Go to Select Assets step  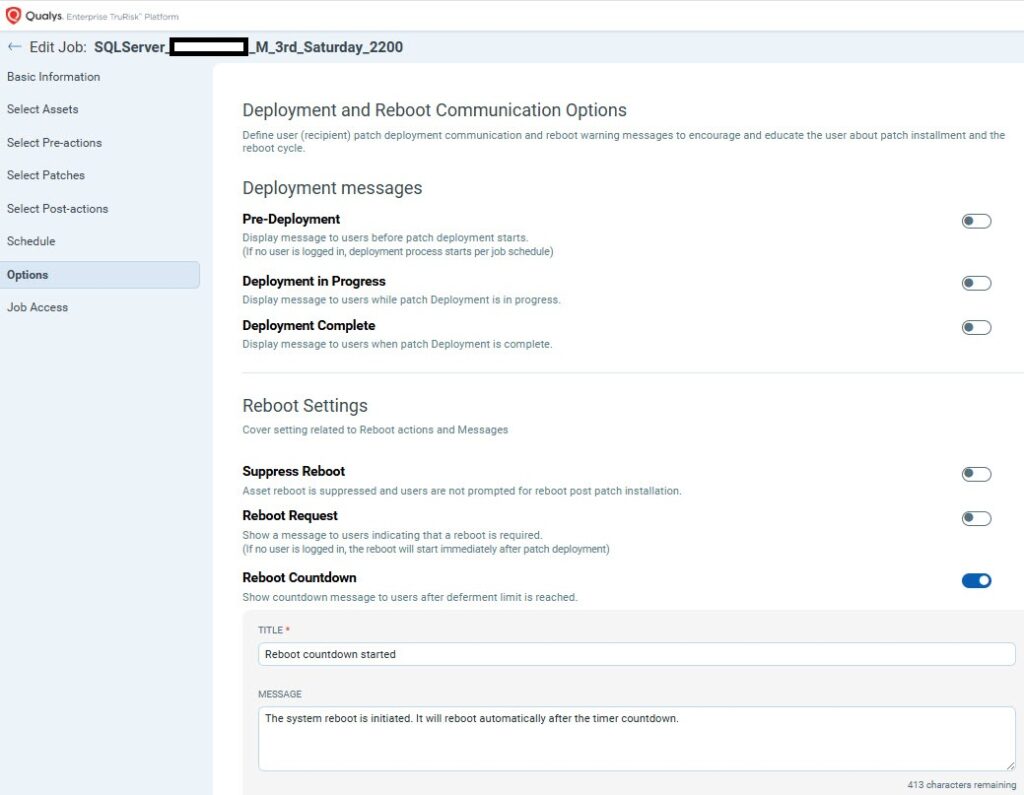(43, 109)
